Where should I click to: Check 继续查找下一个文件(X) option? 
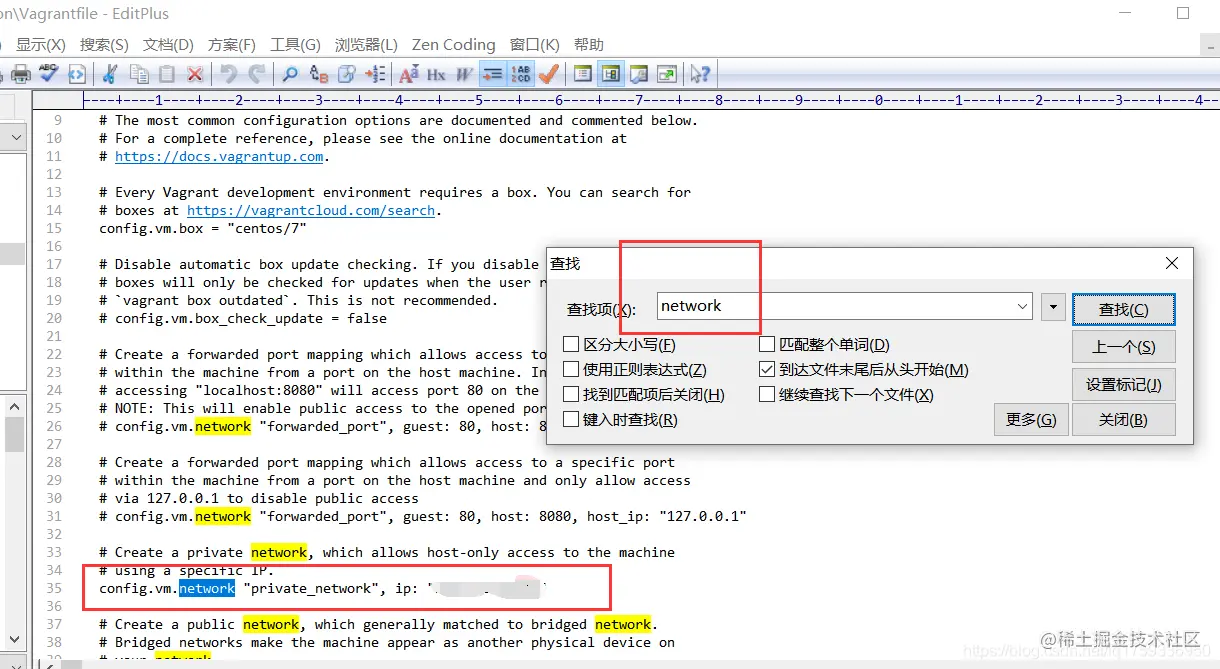click(767, 395)
